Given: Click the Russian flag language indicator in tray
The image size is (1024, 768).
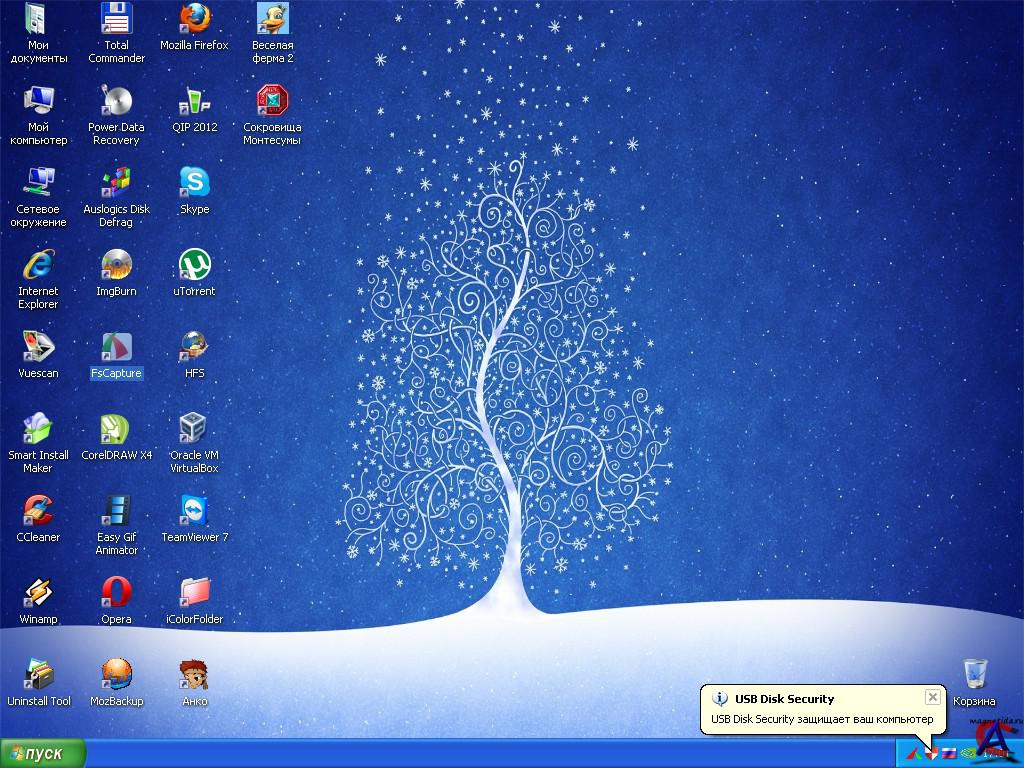Looking at the screenshot, I should 948,753.
